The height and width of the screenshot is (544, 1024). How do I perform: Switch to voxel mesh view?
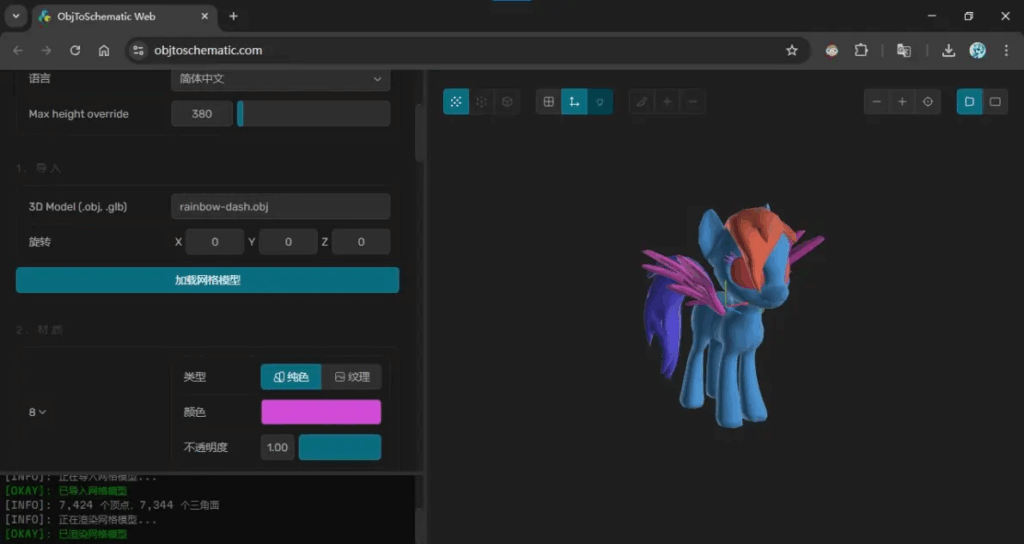click(x=481, y=102)
